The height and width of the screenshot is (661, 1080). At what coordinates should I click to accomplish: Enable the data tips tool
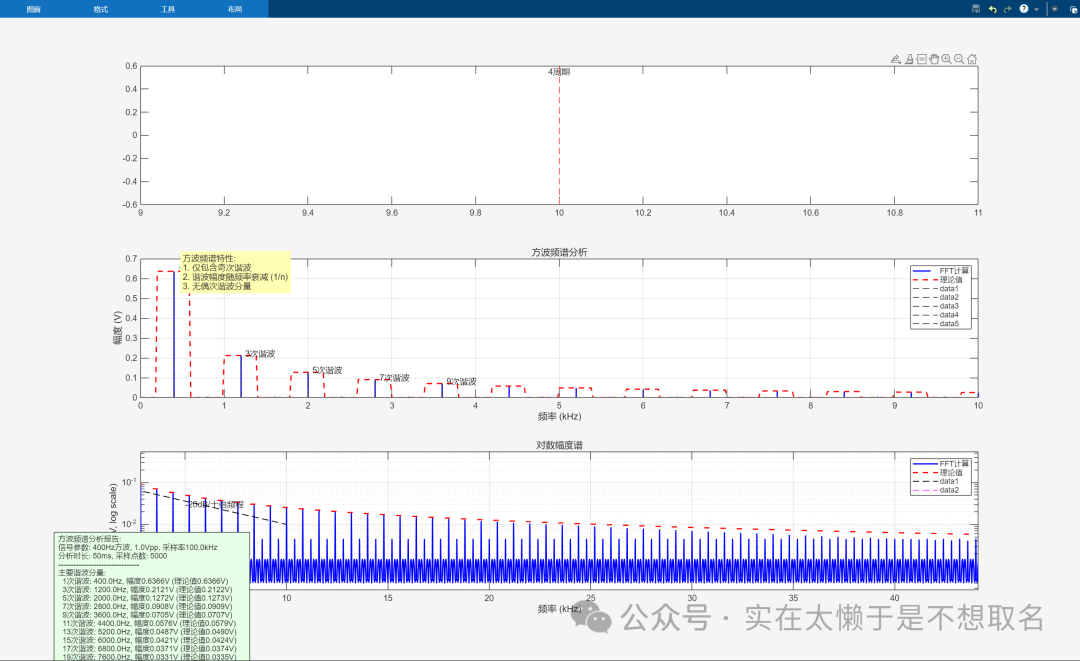[x=921, y=59]
